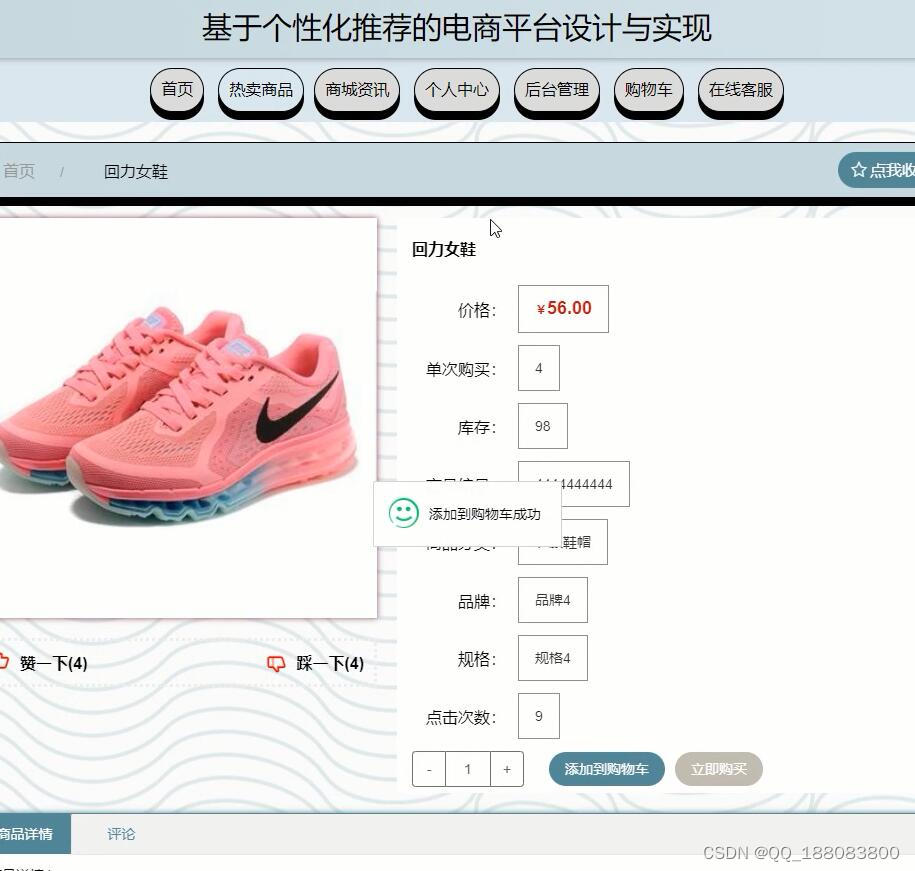
Task: Click the quantity input field showing 1
Action: [x=468, y=769]
